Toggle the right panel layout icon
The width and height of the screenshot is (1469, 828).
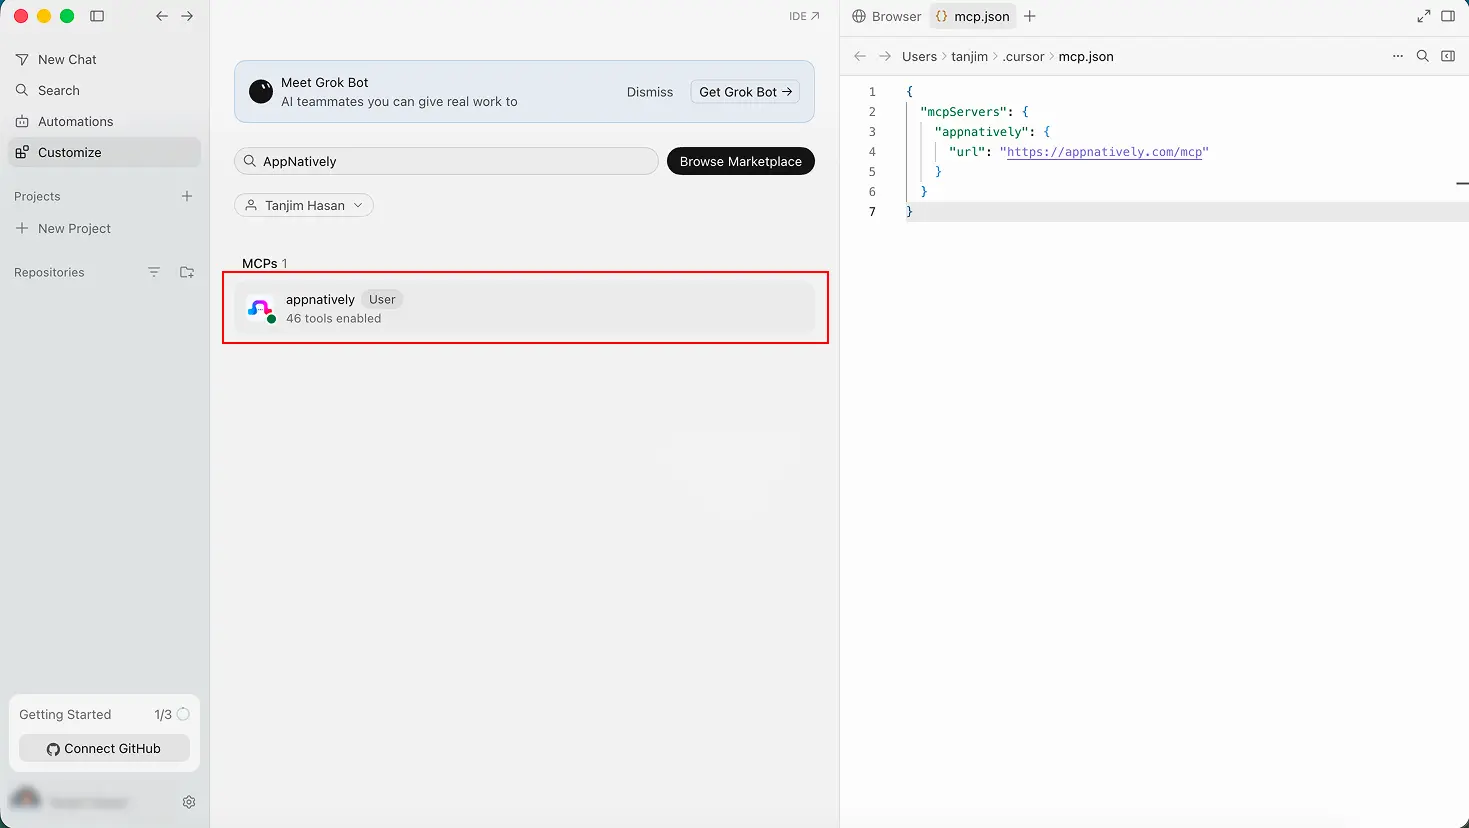(1448, 16)
